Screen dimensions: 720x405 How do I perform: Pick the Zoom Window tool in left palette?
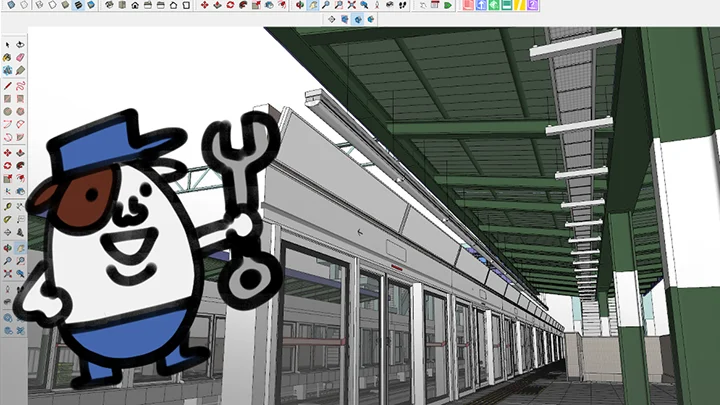[20, 261]
